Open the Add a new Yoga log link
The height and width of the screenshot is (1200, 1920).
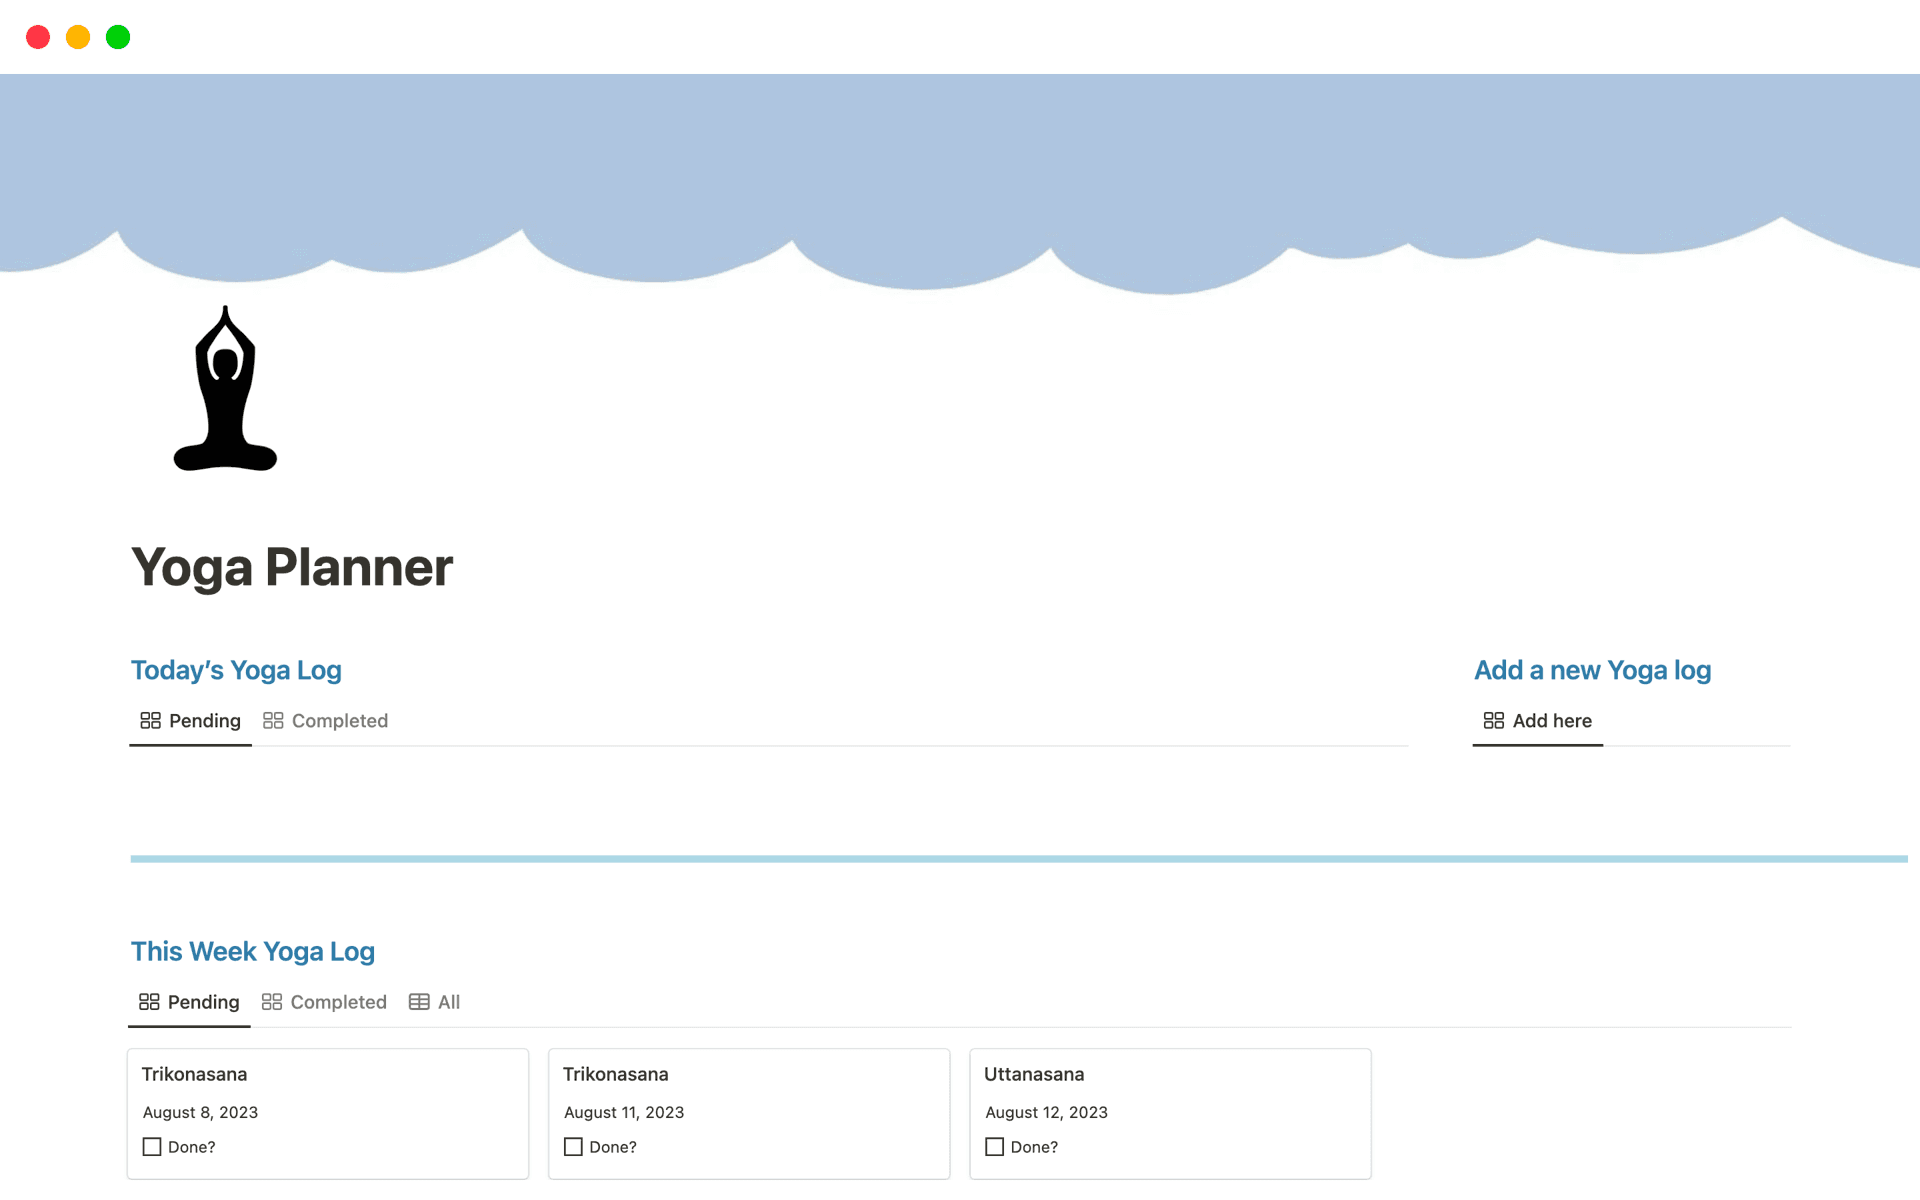[x=1592, y=670]
